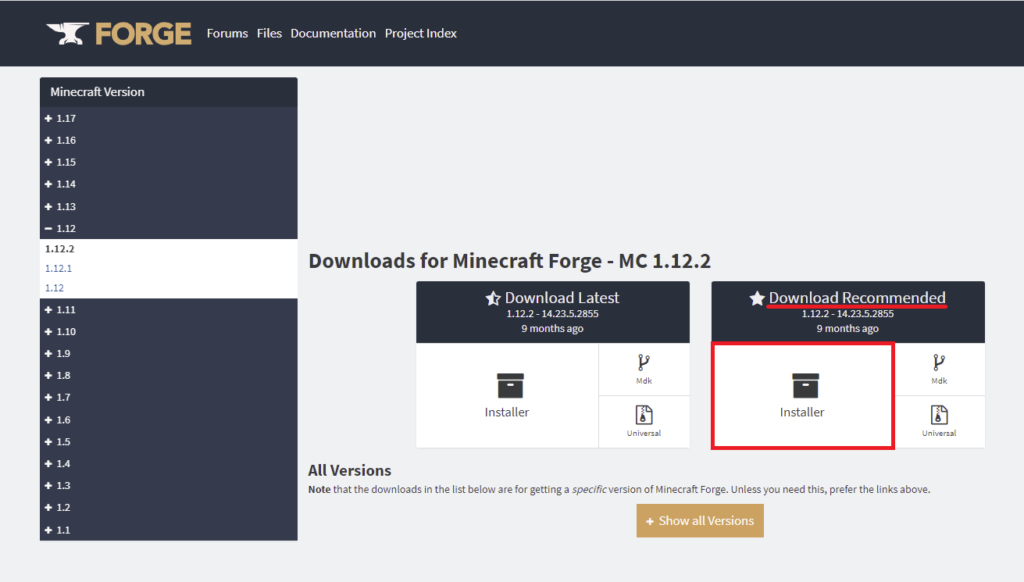Click the Downloads for Minecraft Forge title
The width and height of the screenshot is (1024, 582).
coord(509,261)
